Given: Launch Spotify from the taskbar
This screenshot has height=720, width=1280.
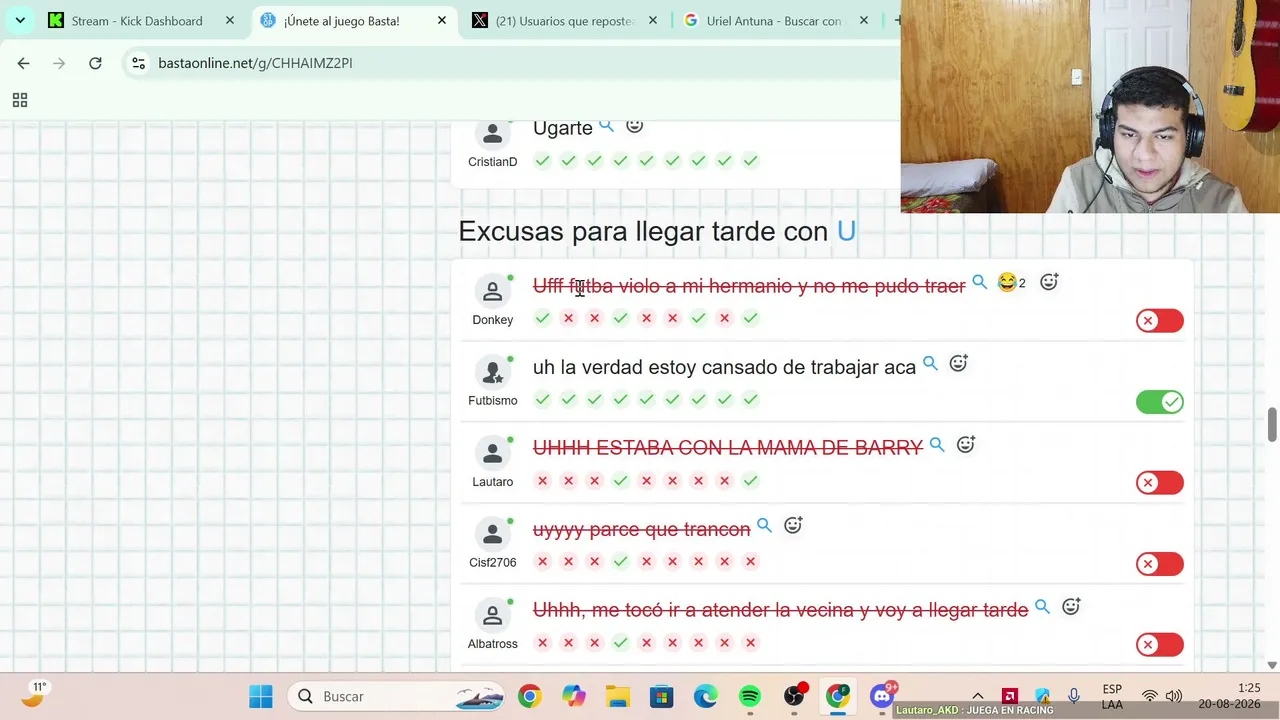Looking at the screenshot, I should pos(750,696).
